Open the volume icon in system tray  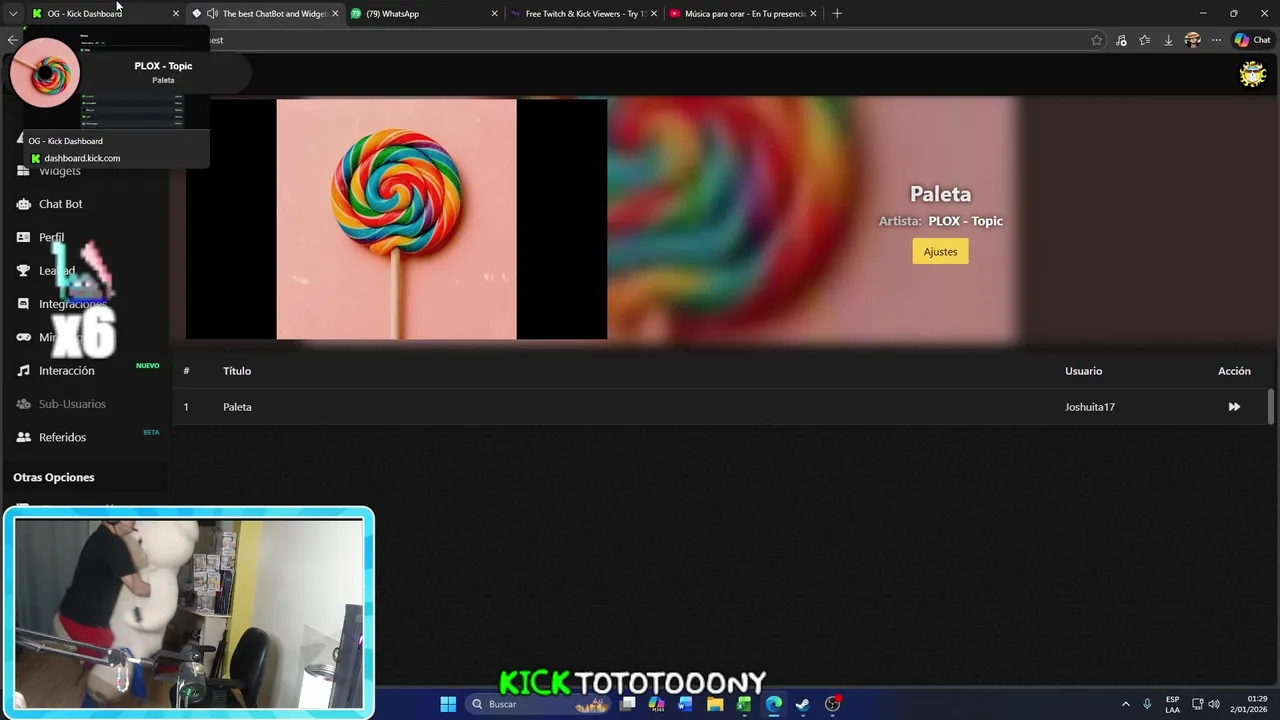1214,704
